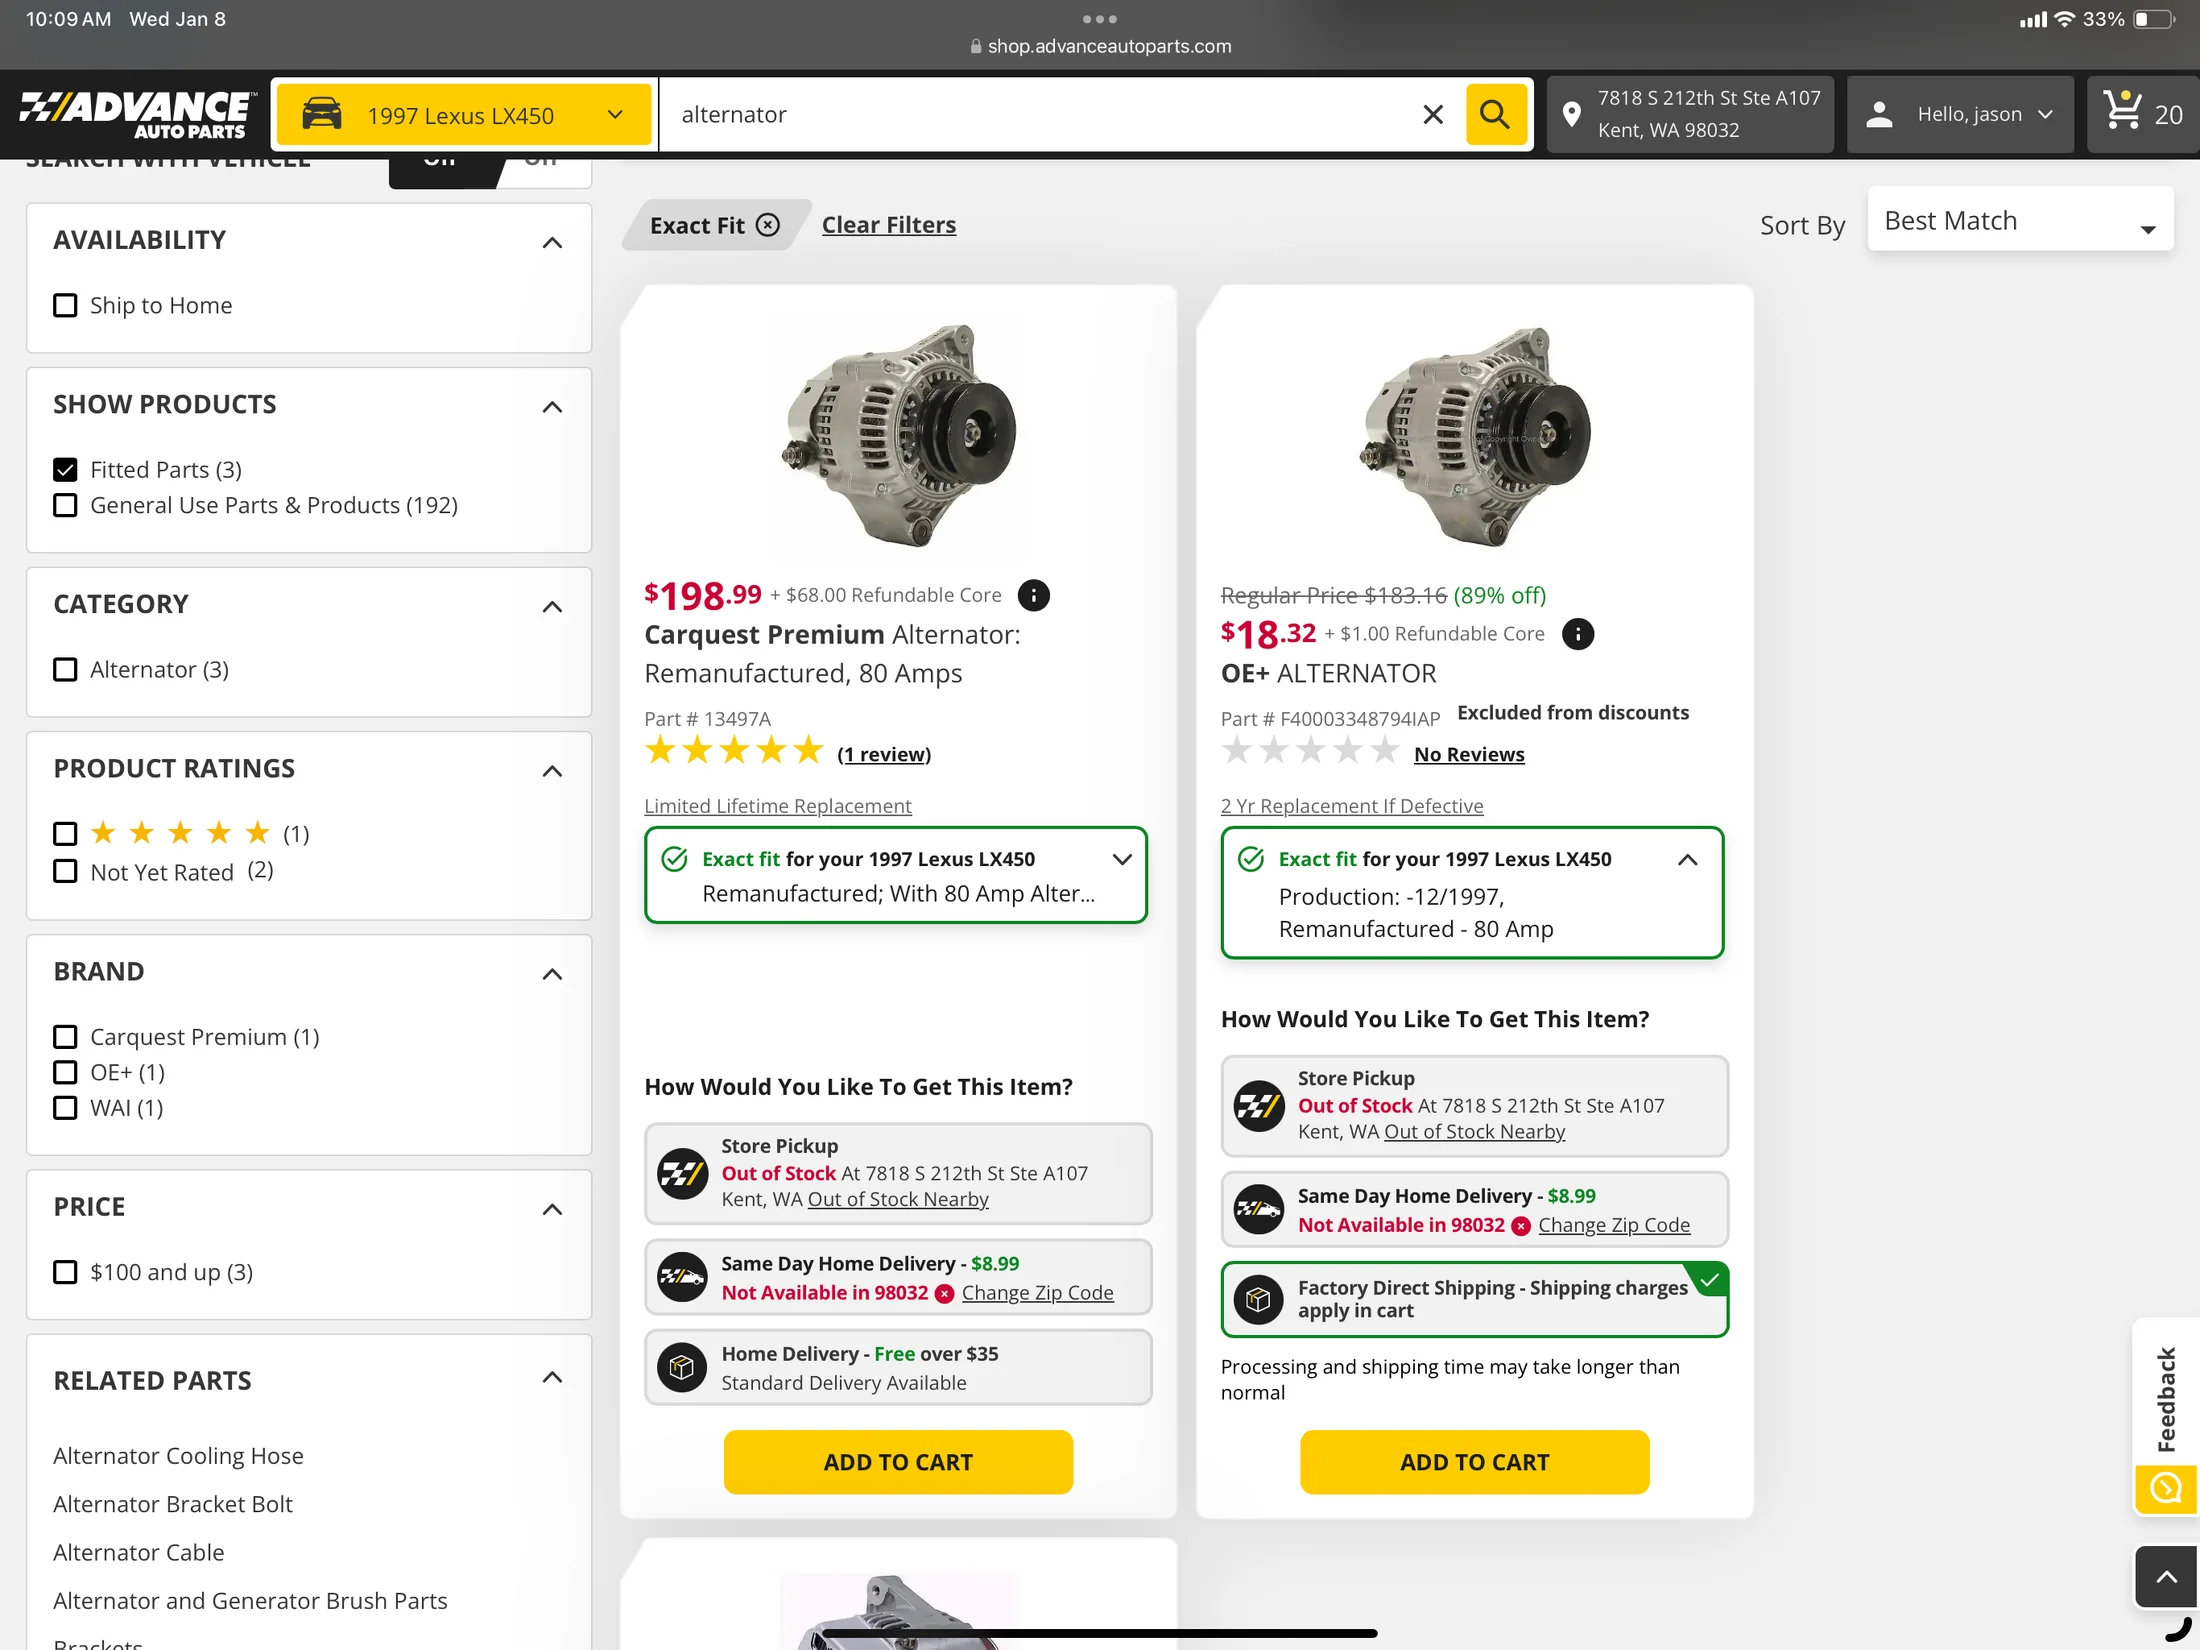Open core charge info for Carquest alternator
Viewport: 2200px width, 1650px height.
(x=1033, y=595)
